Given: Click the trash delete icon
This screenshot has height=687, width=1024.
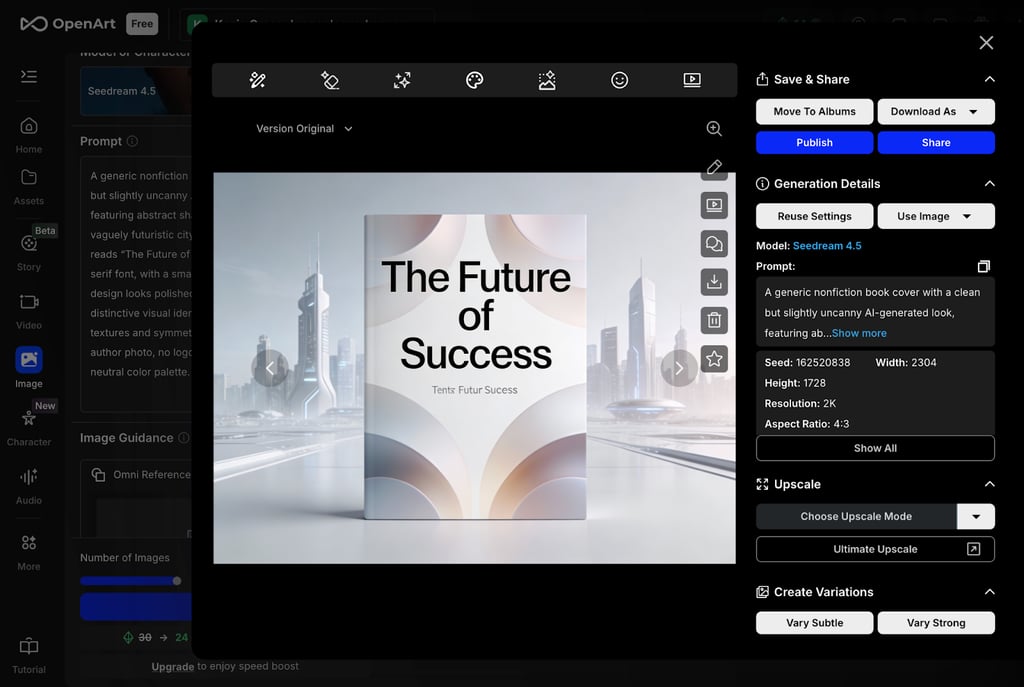Looking at the screenshot, I should [714, 320].
